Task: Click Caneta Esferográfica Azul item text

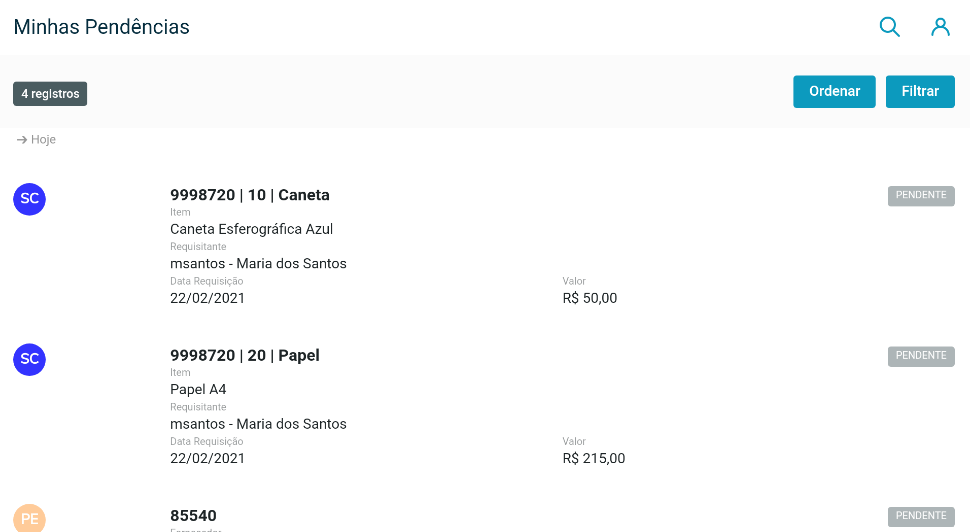Action: click(251, 229)
